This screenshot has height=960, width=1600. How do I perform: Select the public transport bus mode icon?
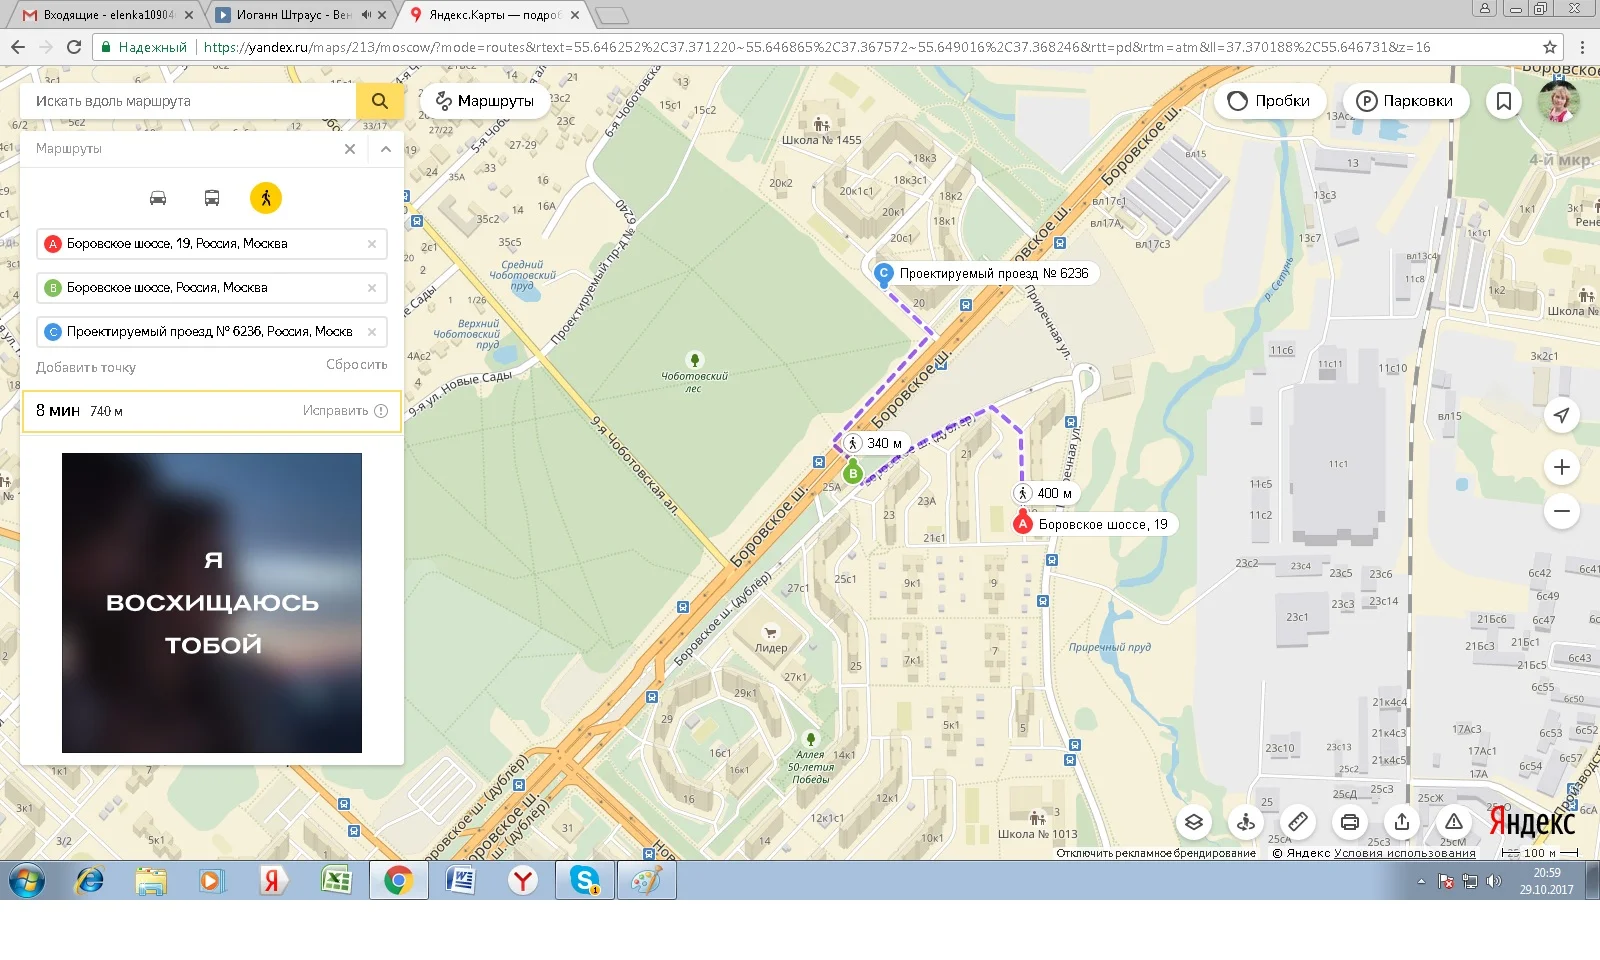(x=212, y=198)
